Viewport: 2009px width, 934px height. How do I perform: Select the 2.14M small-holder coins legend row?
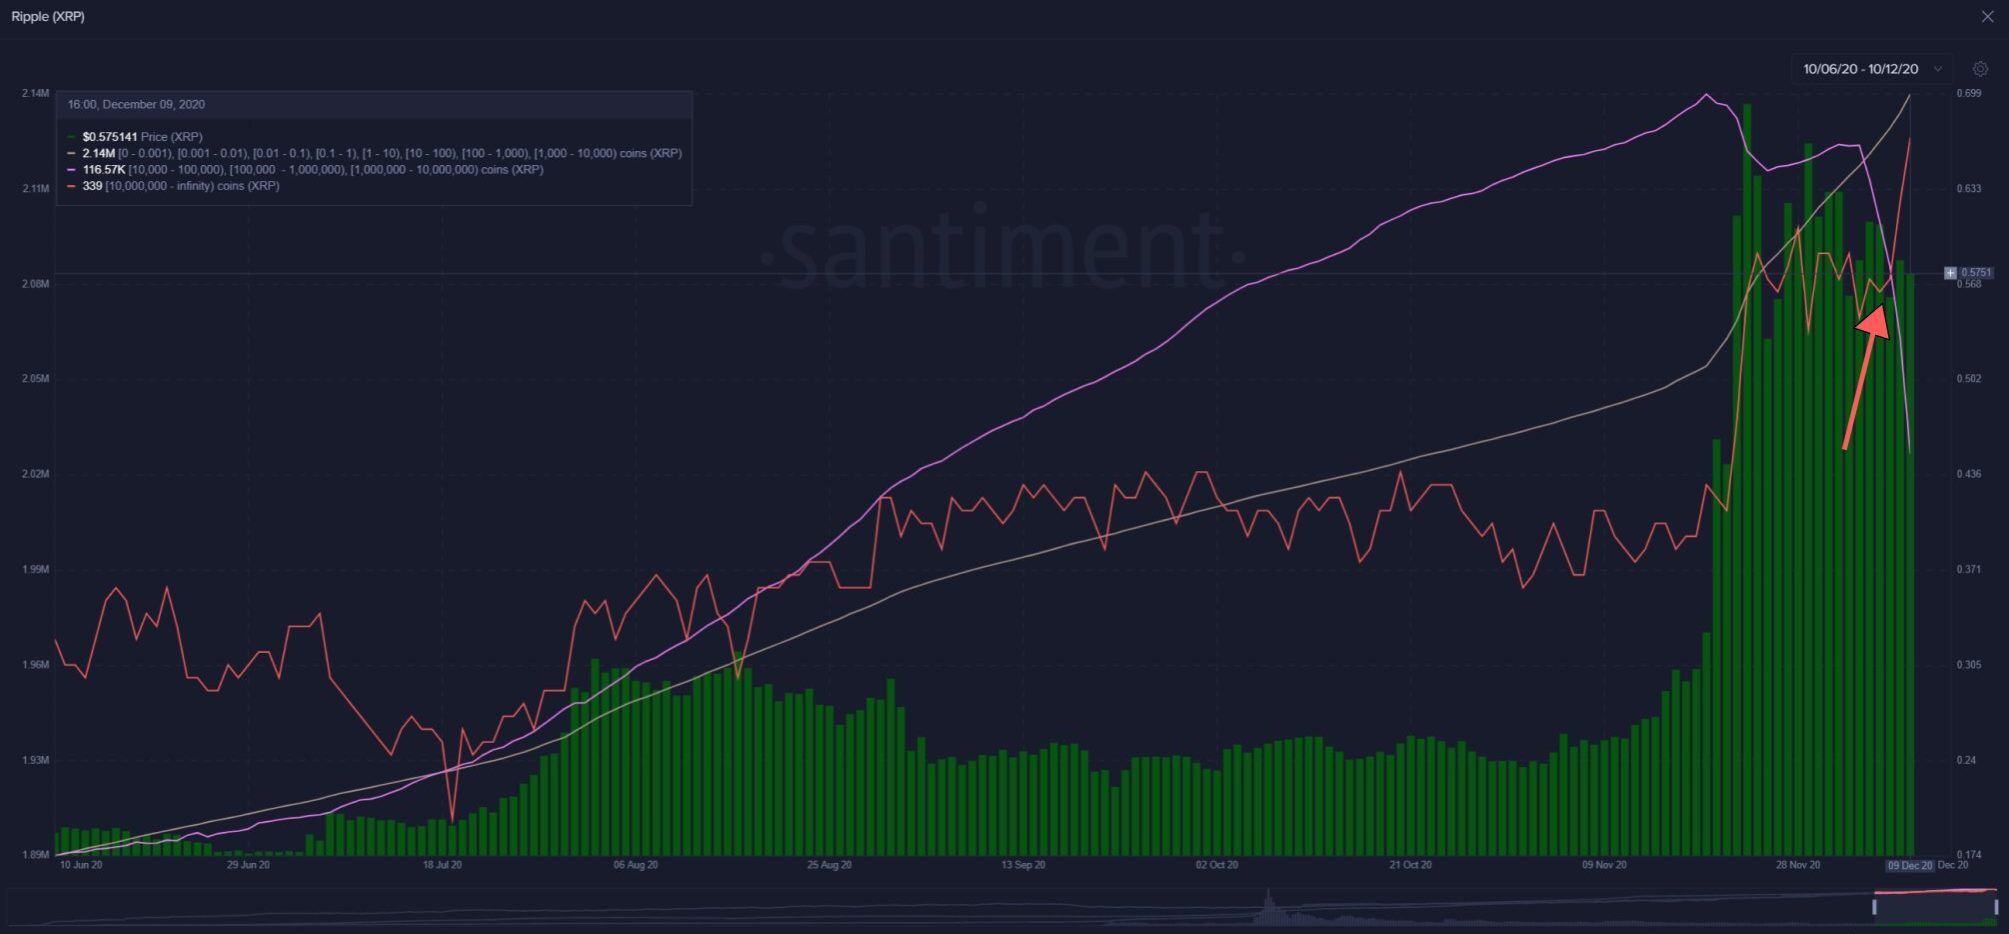[374, 153]
